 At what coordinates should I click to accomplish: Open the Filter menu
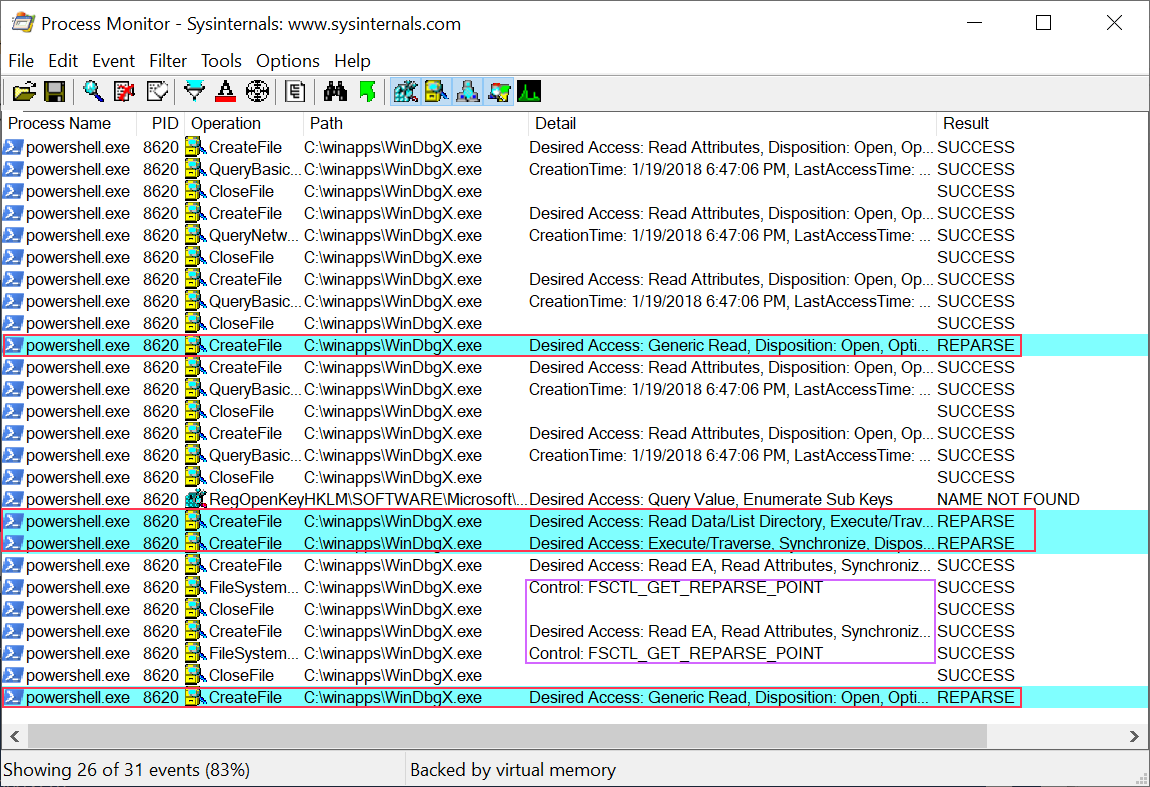(168, 61)
